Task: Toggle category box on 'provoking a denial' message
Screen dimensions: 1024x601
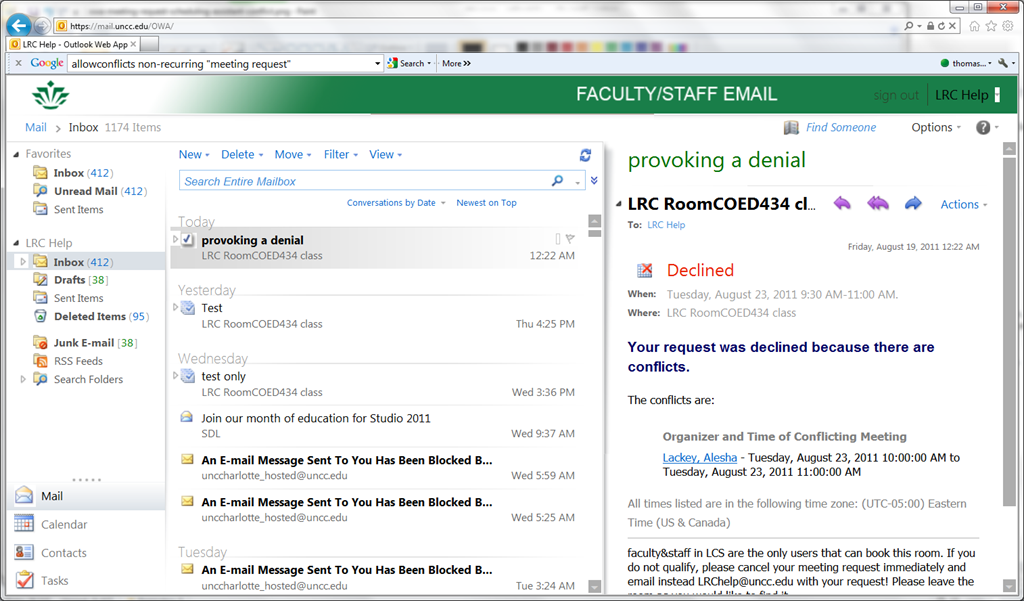Action: coord(558,239)
